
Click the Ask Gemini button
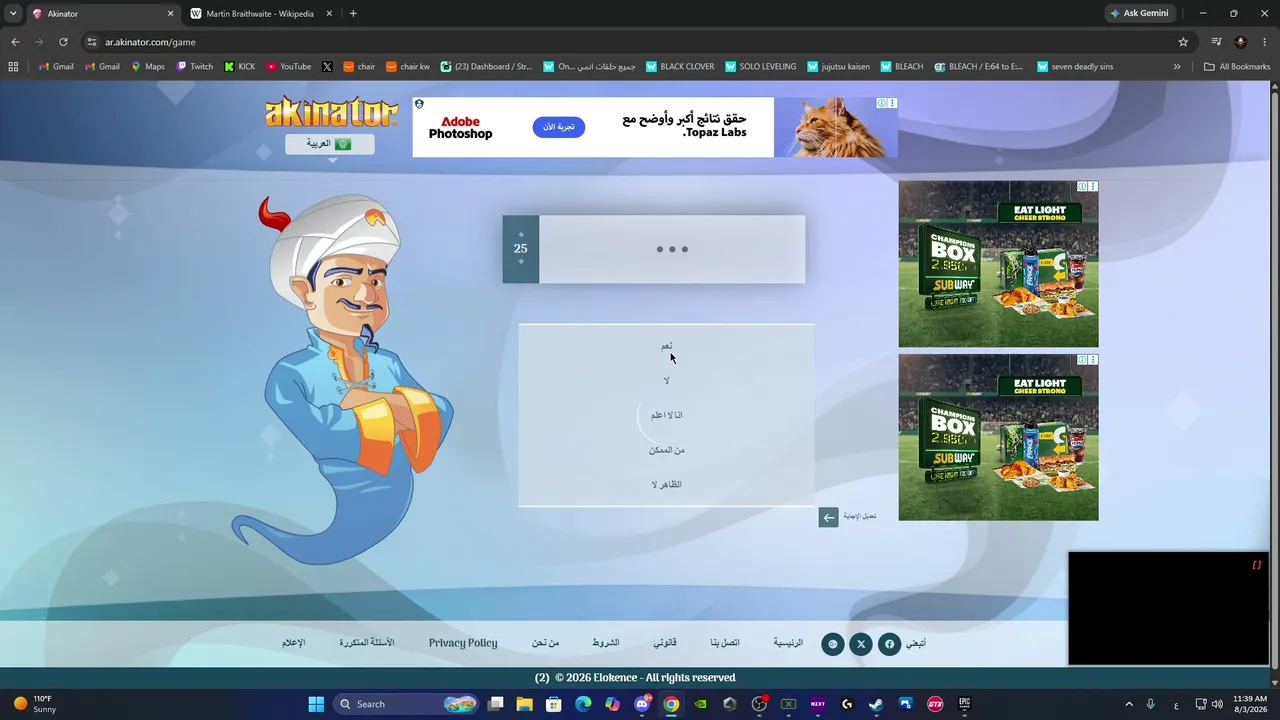[1139, 14]
